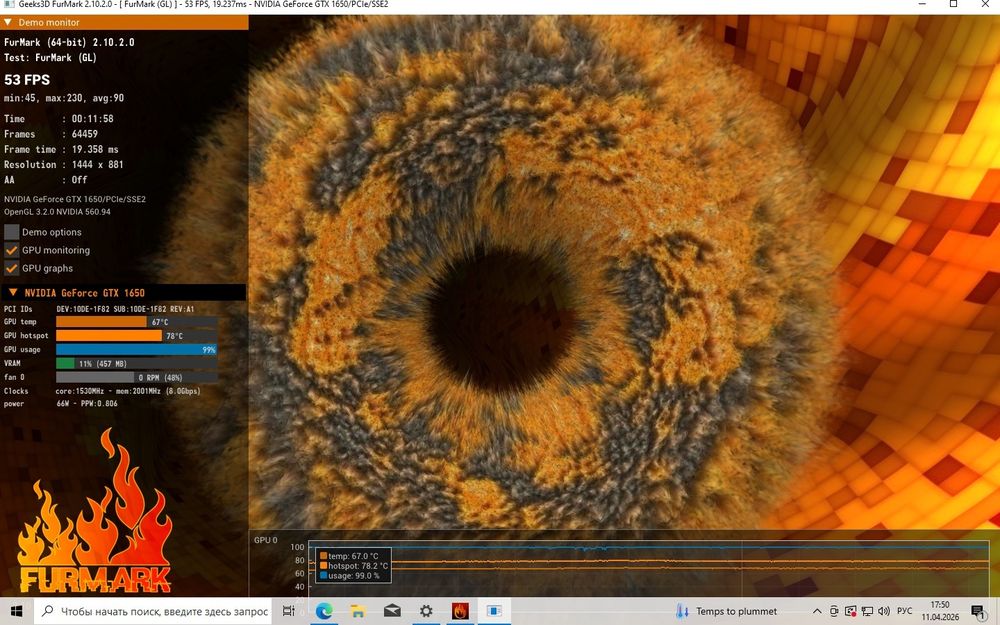This screenshot has width=1000, height=625.
Task: Open the Windows Start menu
Action: (16, 611)
